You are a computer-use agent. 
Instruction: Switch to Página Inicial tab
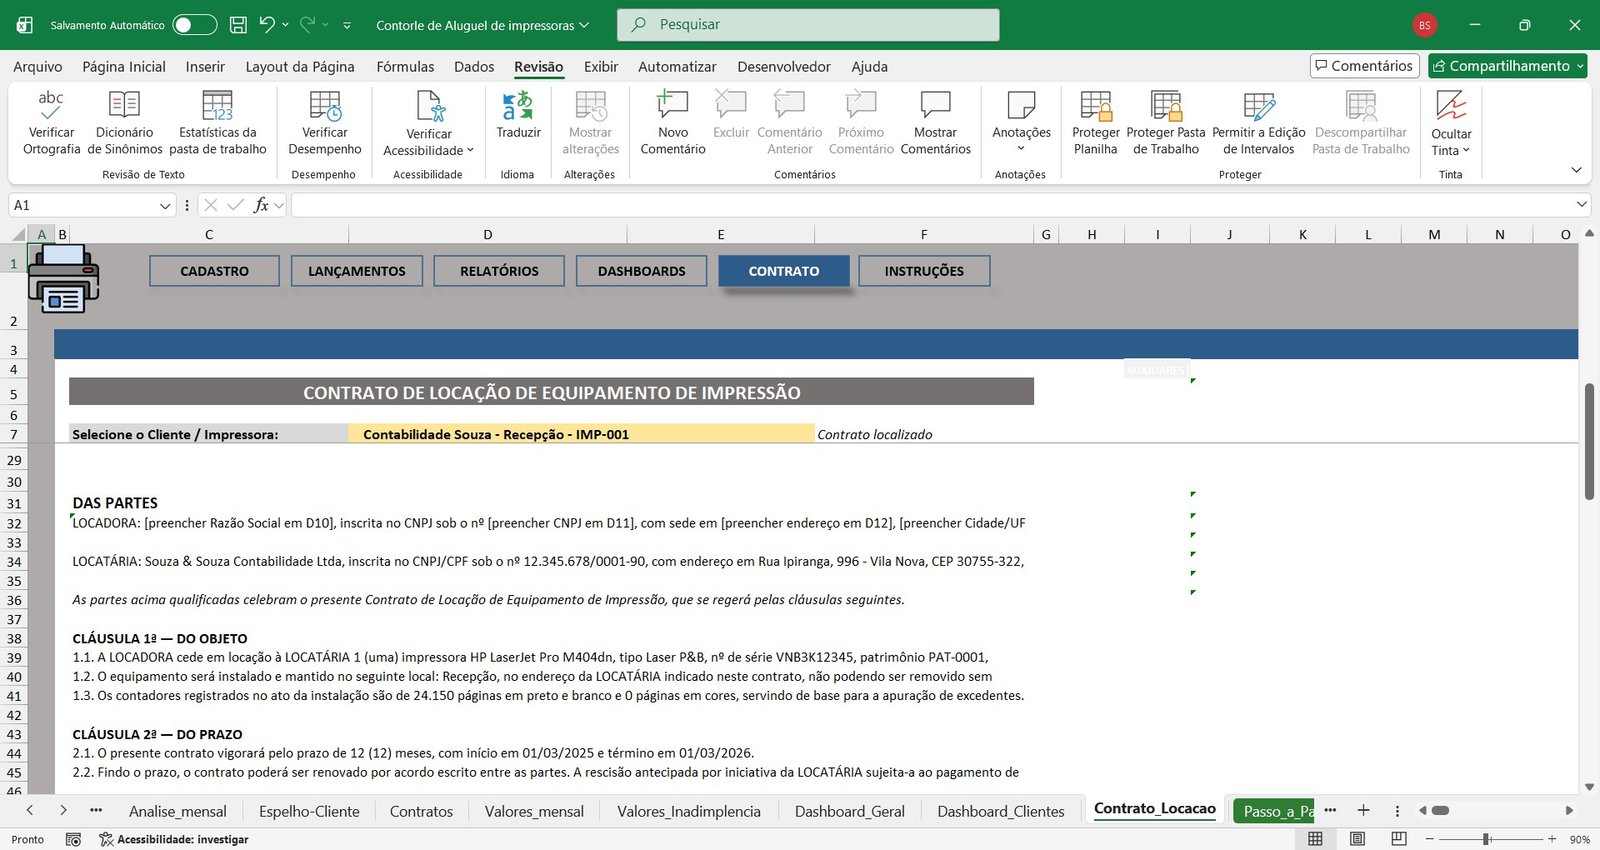coord(124,67)
